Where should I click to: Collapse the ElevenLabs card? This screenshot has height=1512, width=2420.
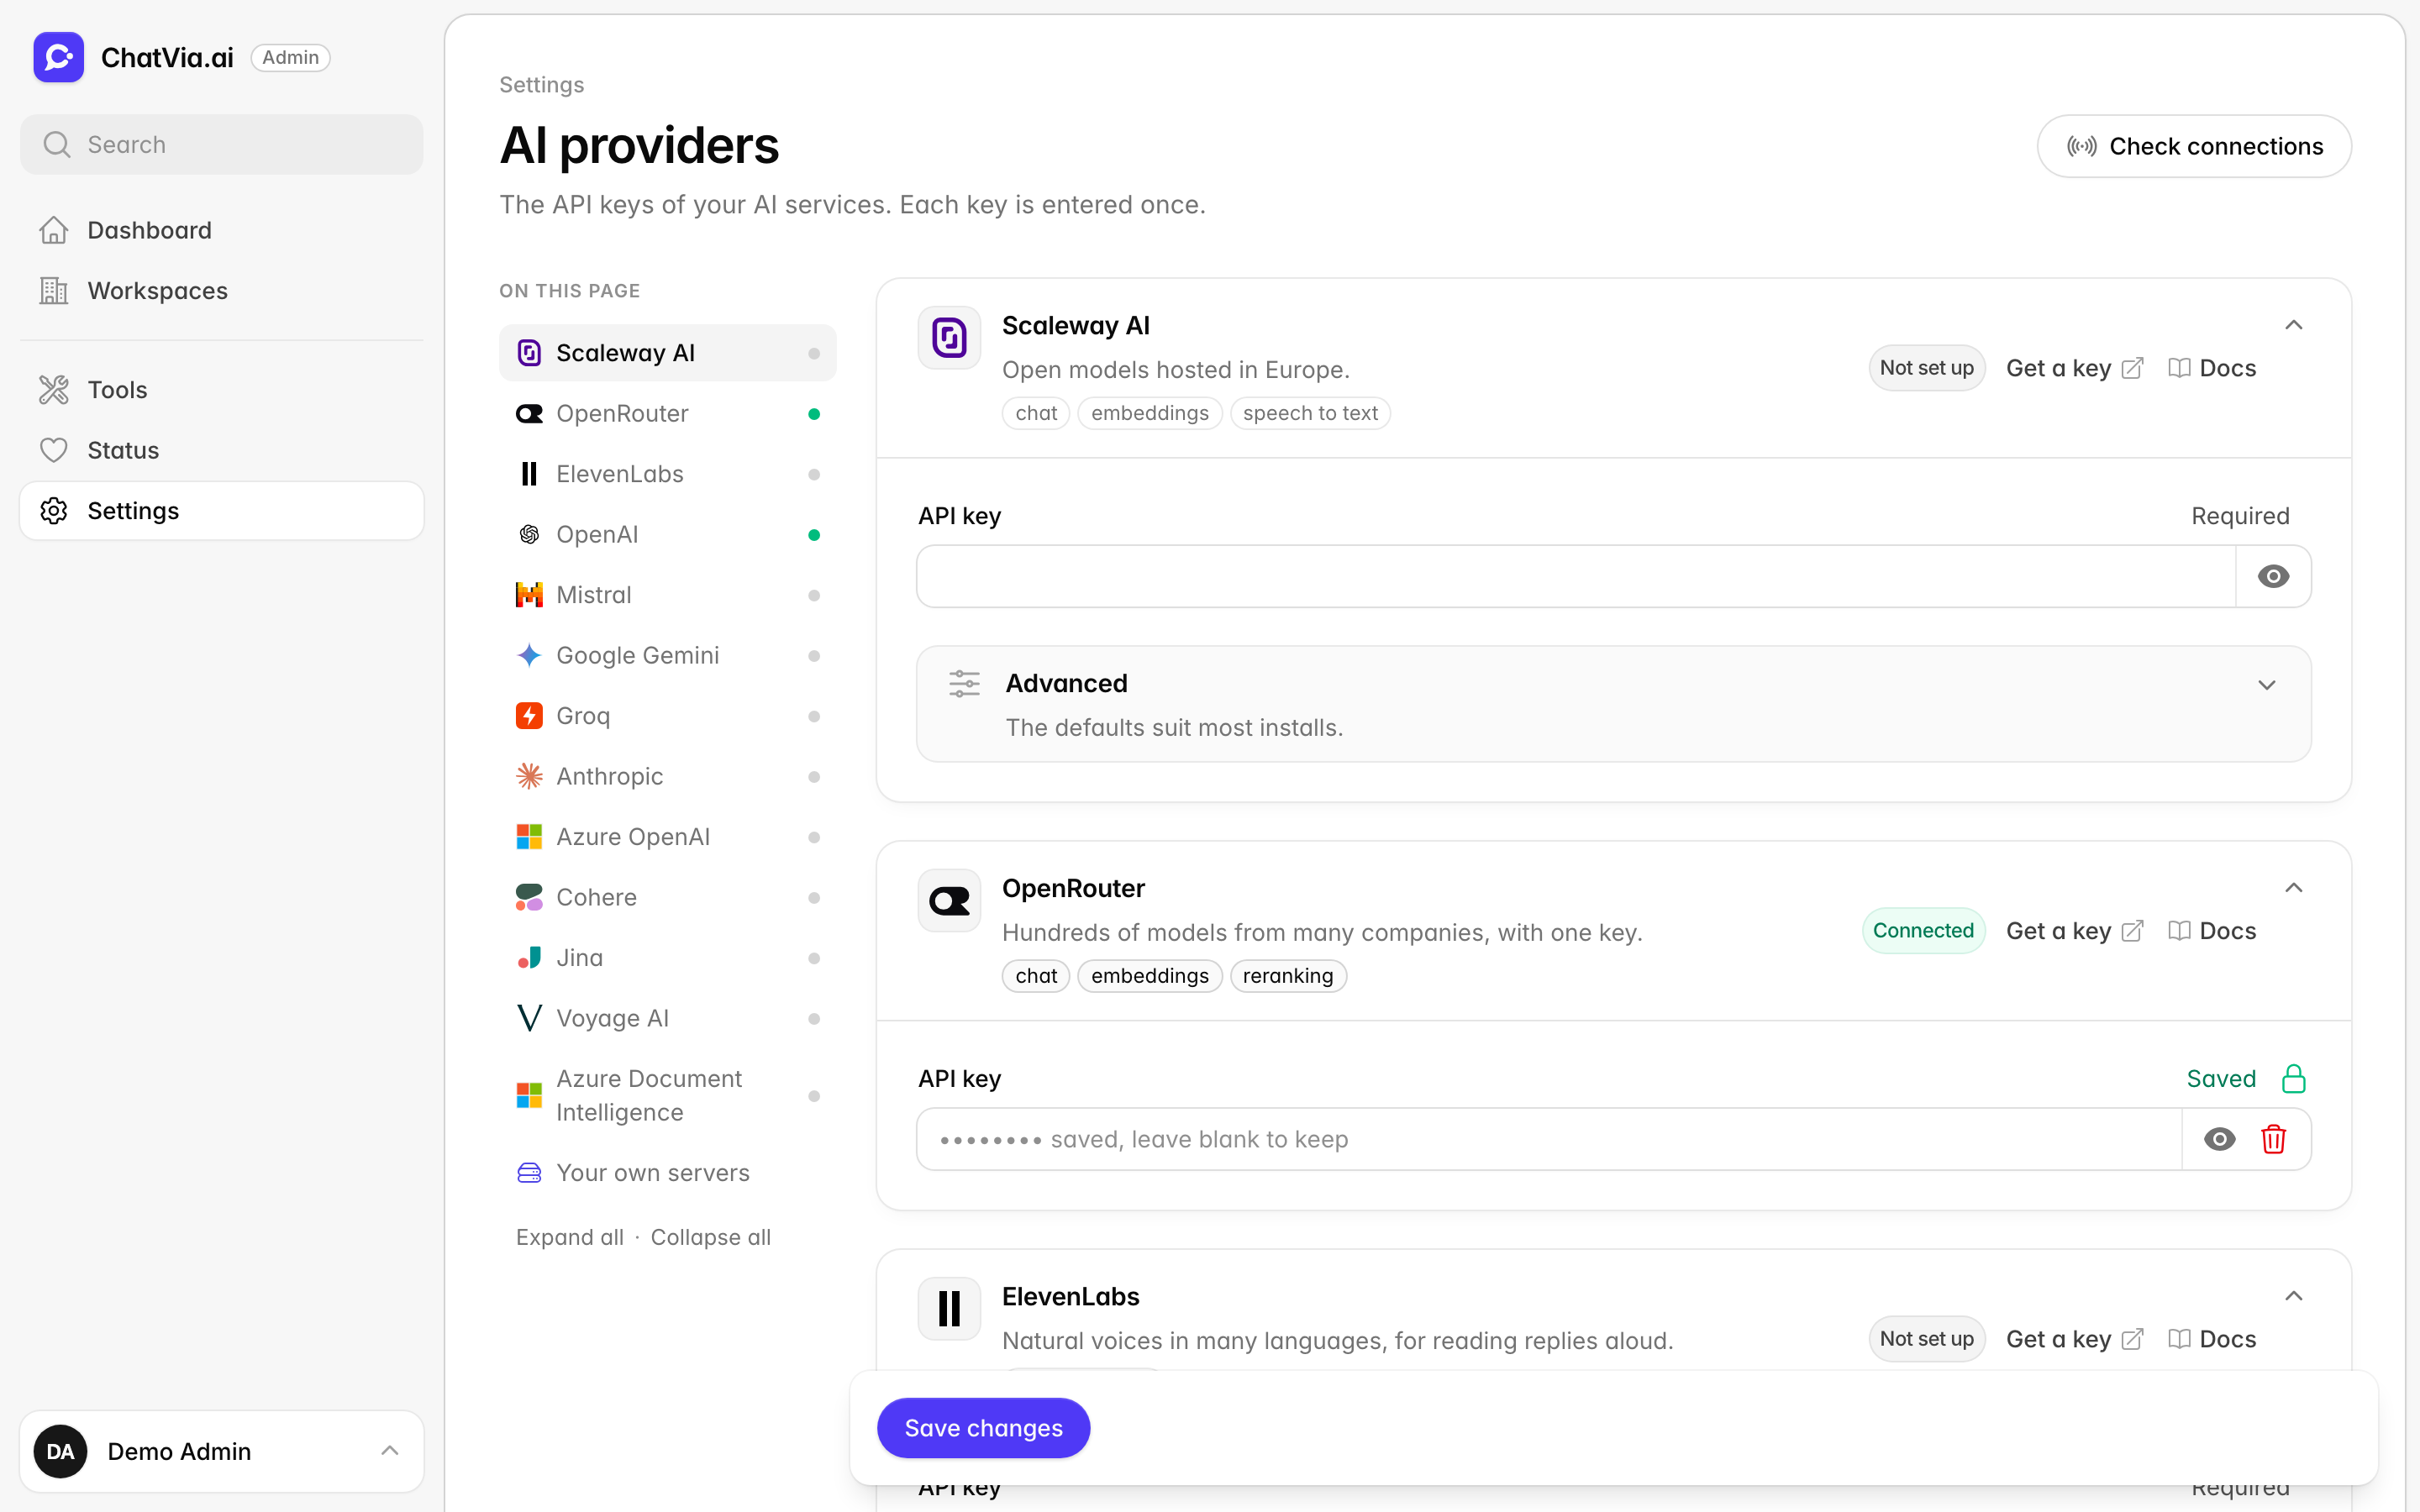pyautogui.click(x=2293, y=1296)
